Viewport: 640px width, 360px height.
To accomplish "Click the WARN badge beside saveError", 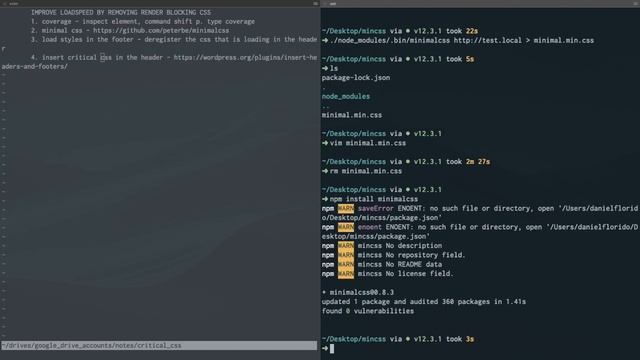I will click(x=346, y=209).
